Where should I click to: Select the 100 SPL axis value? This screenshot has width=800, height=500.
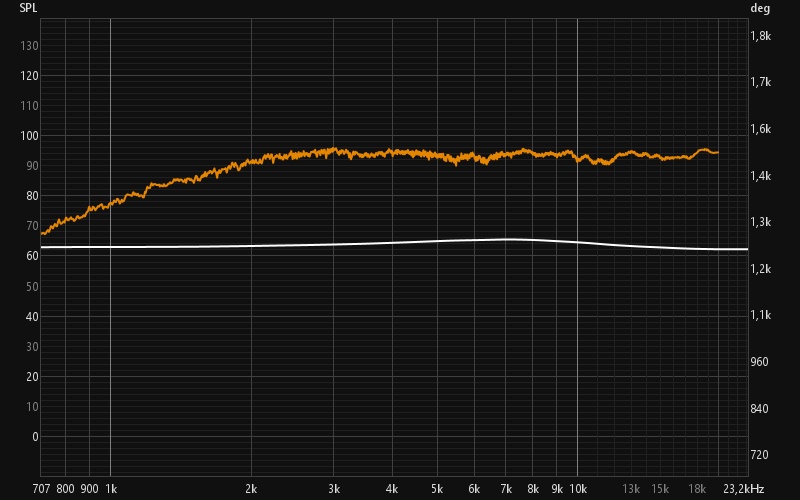point(29,136)
